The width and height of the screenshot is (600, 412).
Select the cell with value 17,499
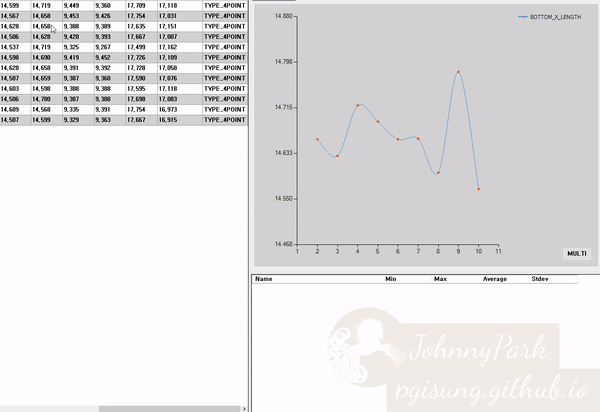(142, 47)
